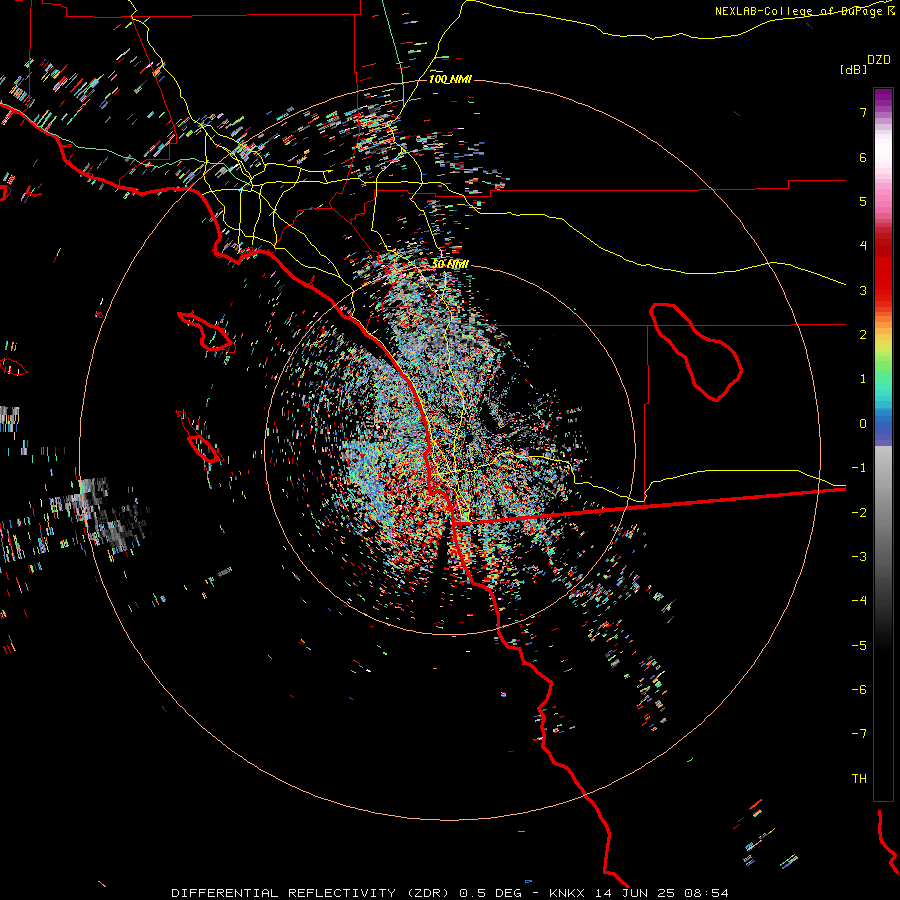This screenshot has height=900, width=900.
Task: Click the -3 value on the color scale
Action: pos(859,557)
